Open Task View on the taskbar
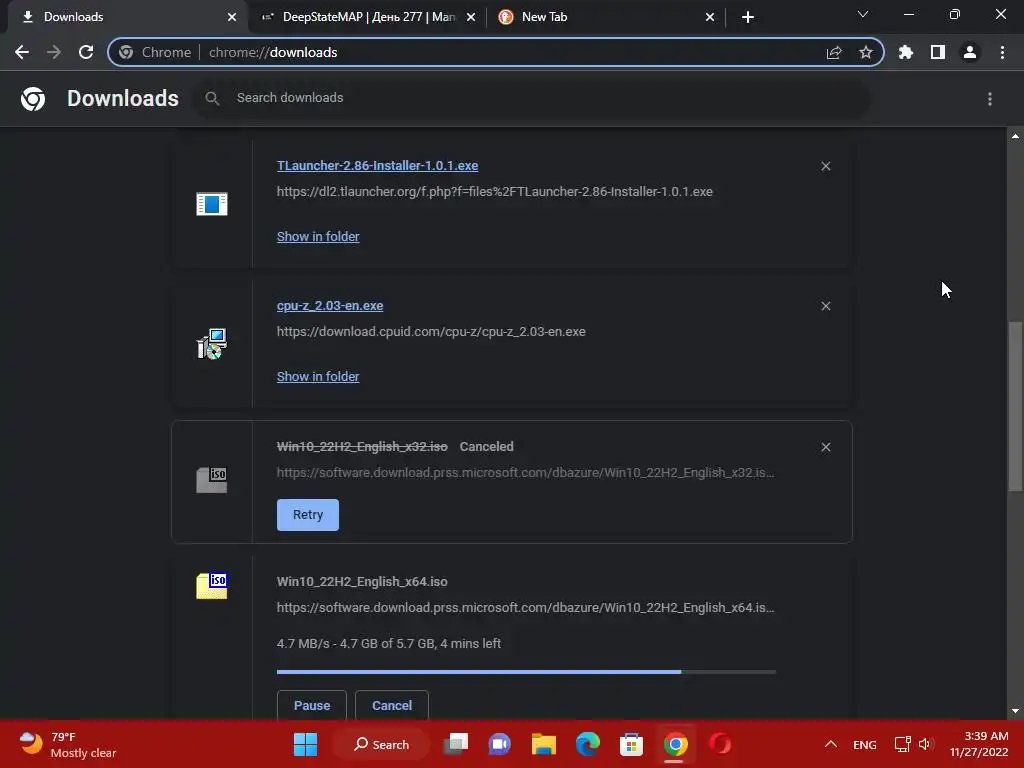Viewport: 1024px width, 768px height. 456,744
